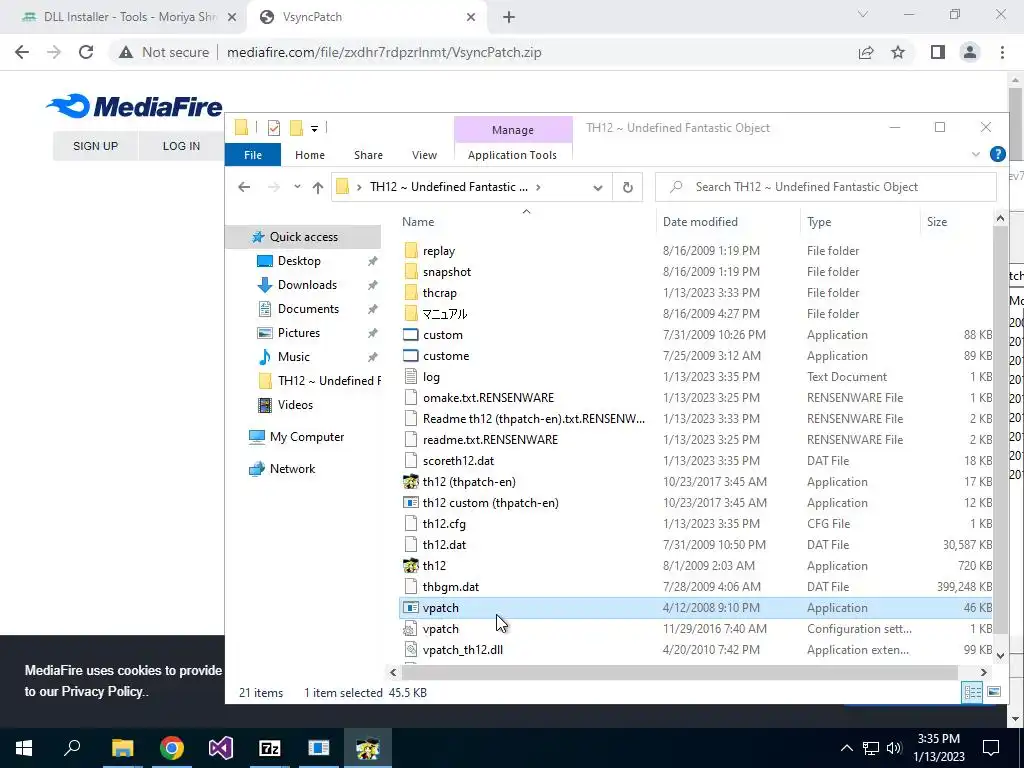This screenshot has width=1024, height=768.
Task: Click the MediaFire LOG IN button
Action: [181, 146]
